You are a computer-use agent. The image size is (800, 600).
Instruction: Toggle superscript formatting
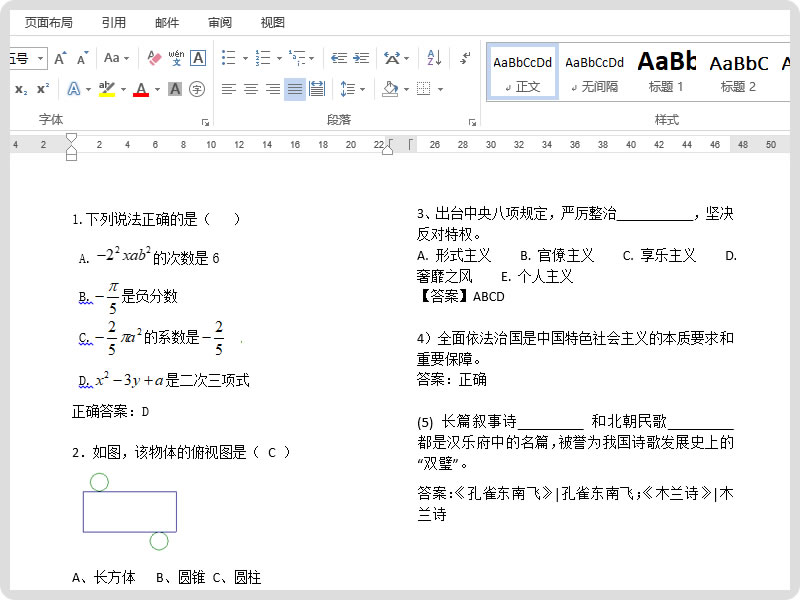click(43, 88)
